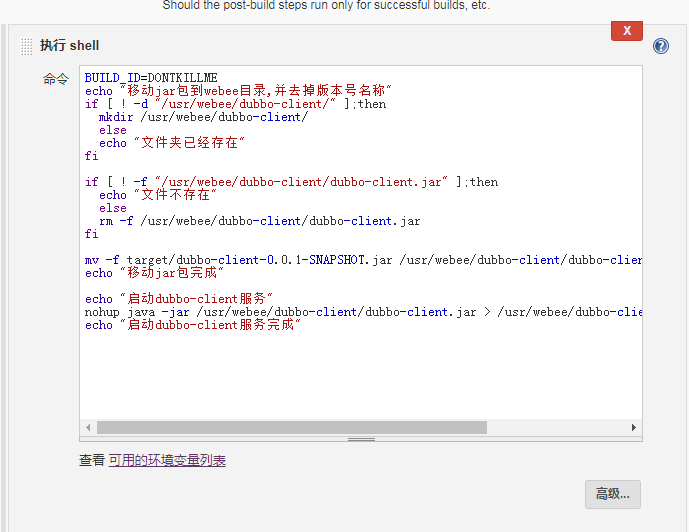This screenshot has width=689, height=532.
Task: Click the echo "文件夹已经存在" line
Action: click(x=172, y=143)
